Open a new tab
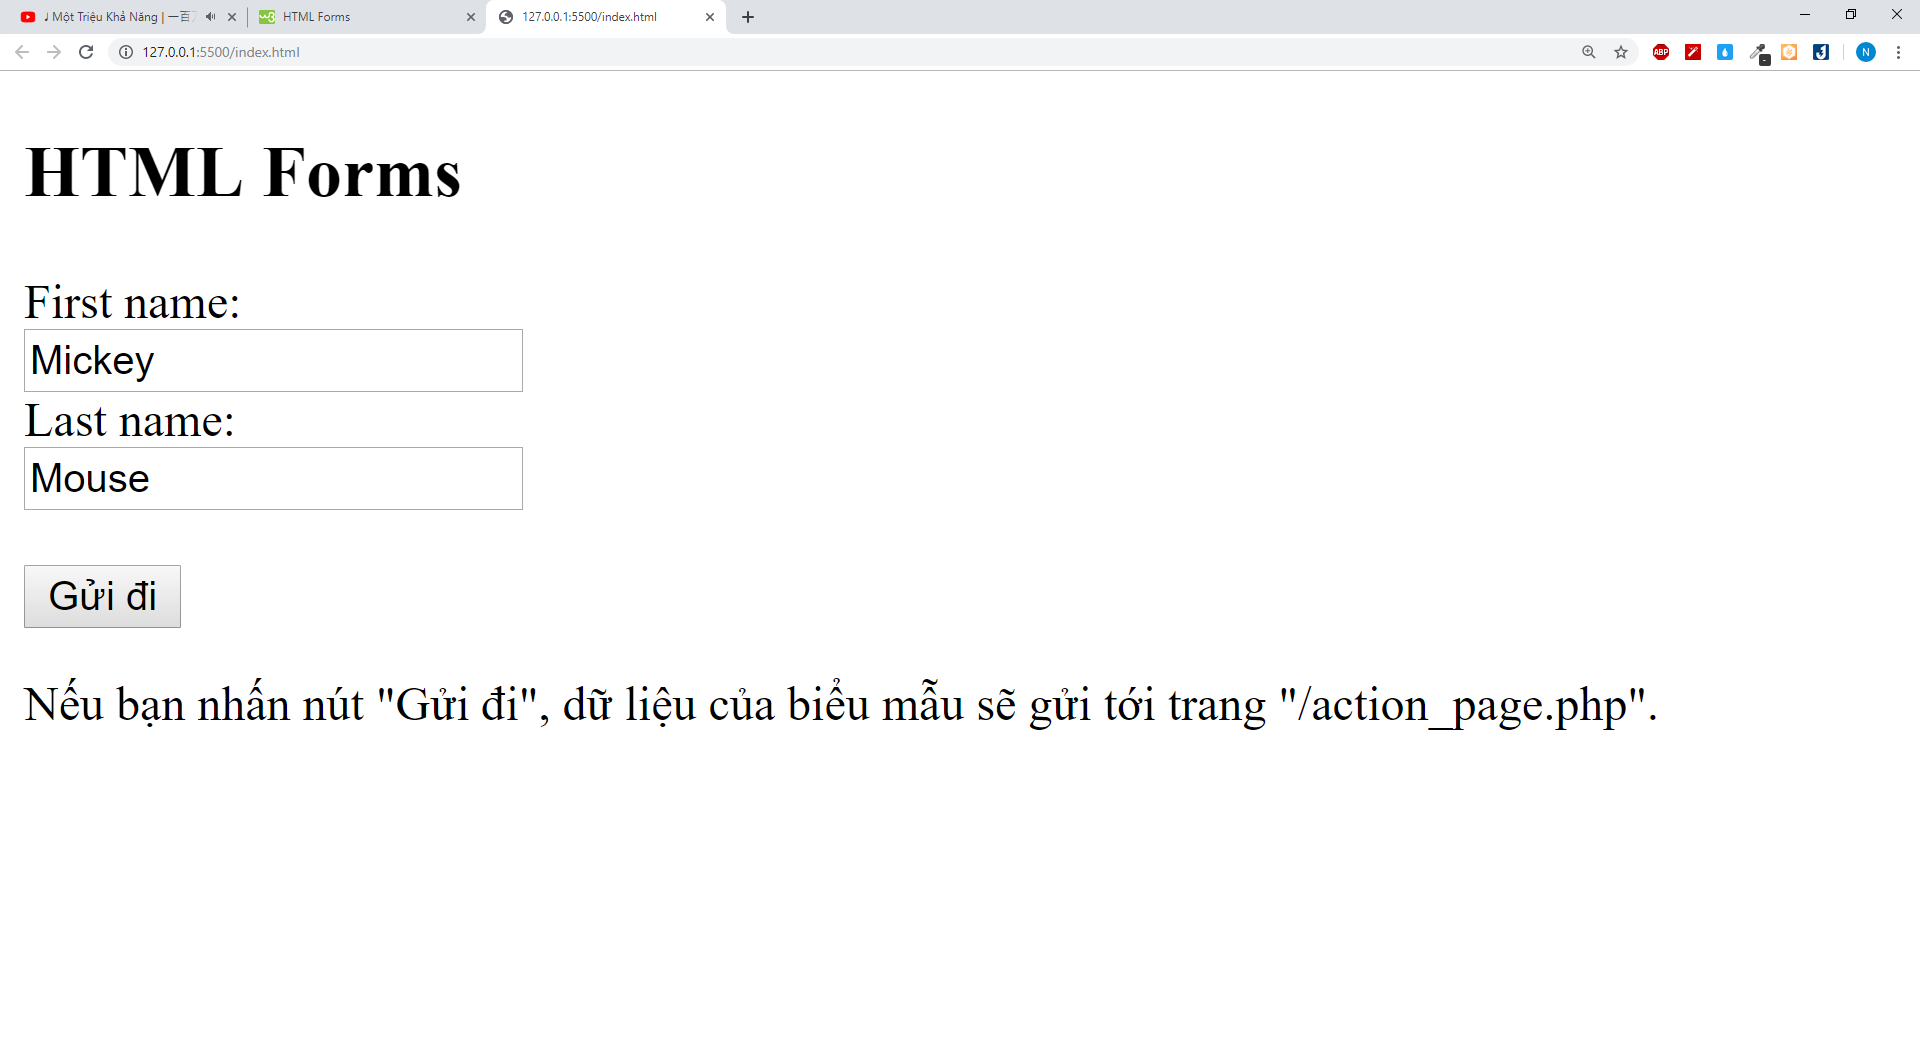The width and height of the screenshot is (1920, 1040). pos(748,17)
